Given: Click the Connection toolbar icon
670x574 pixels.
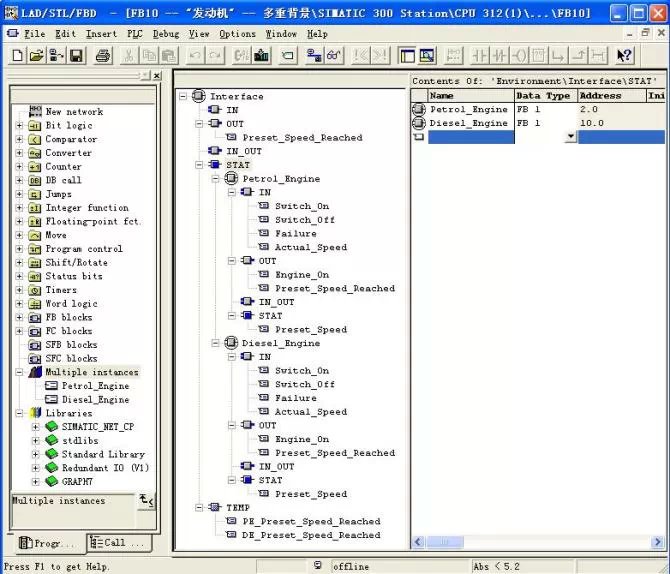Looking at the screenshot, I should [598, 56].
